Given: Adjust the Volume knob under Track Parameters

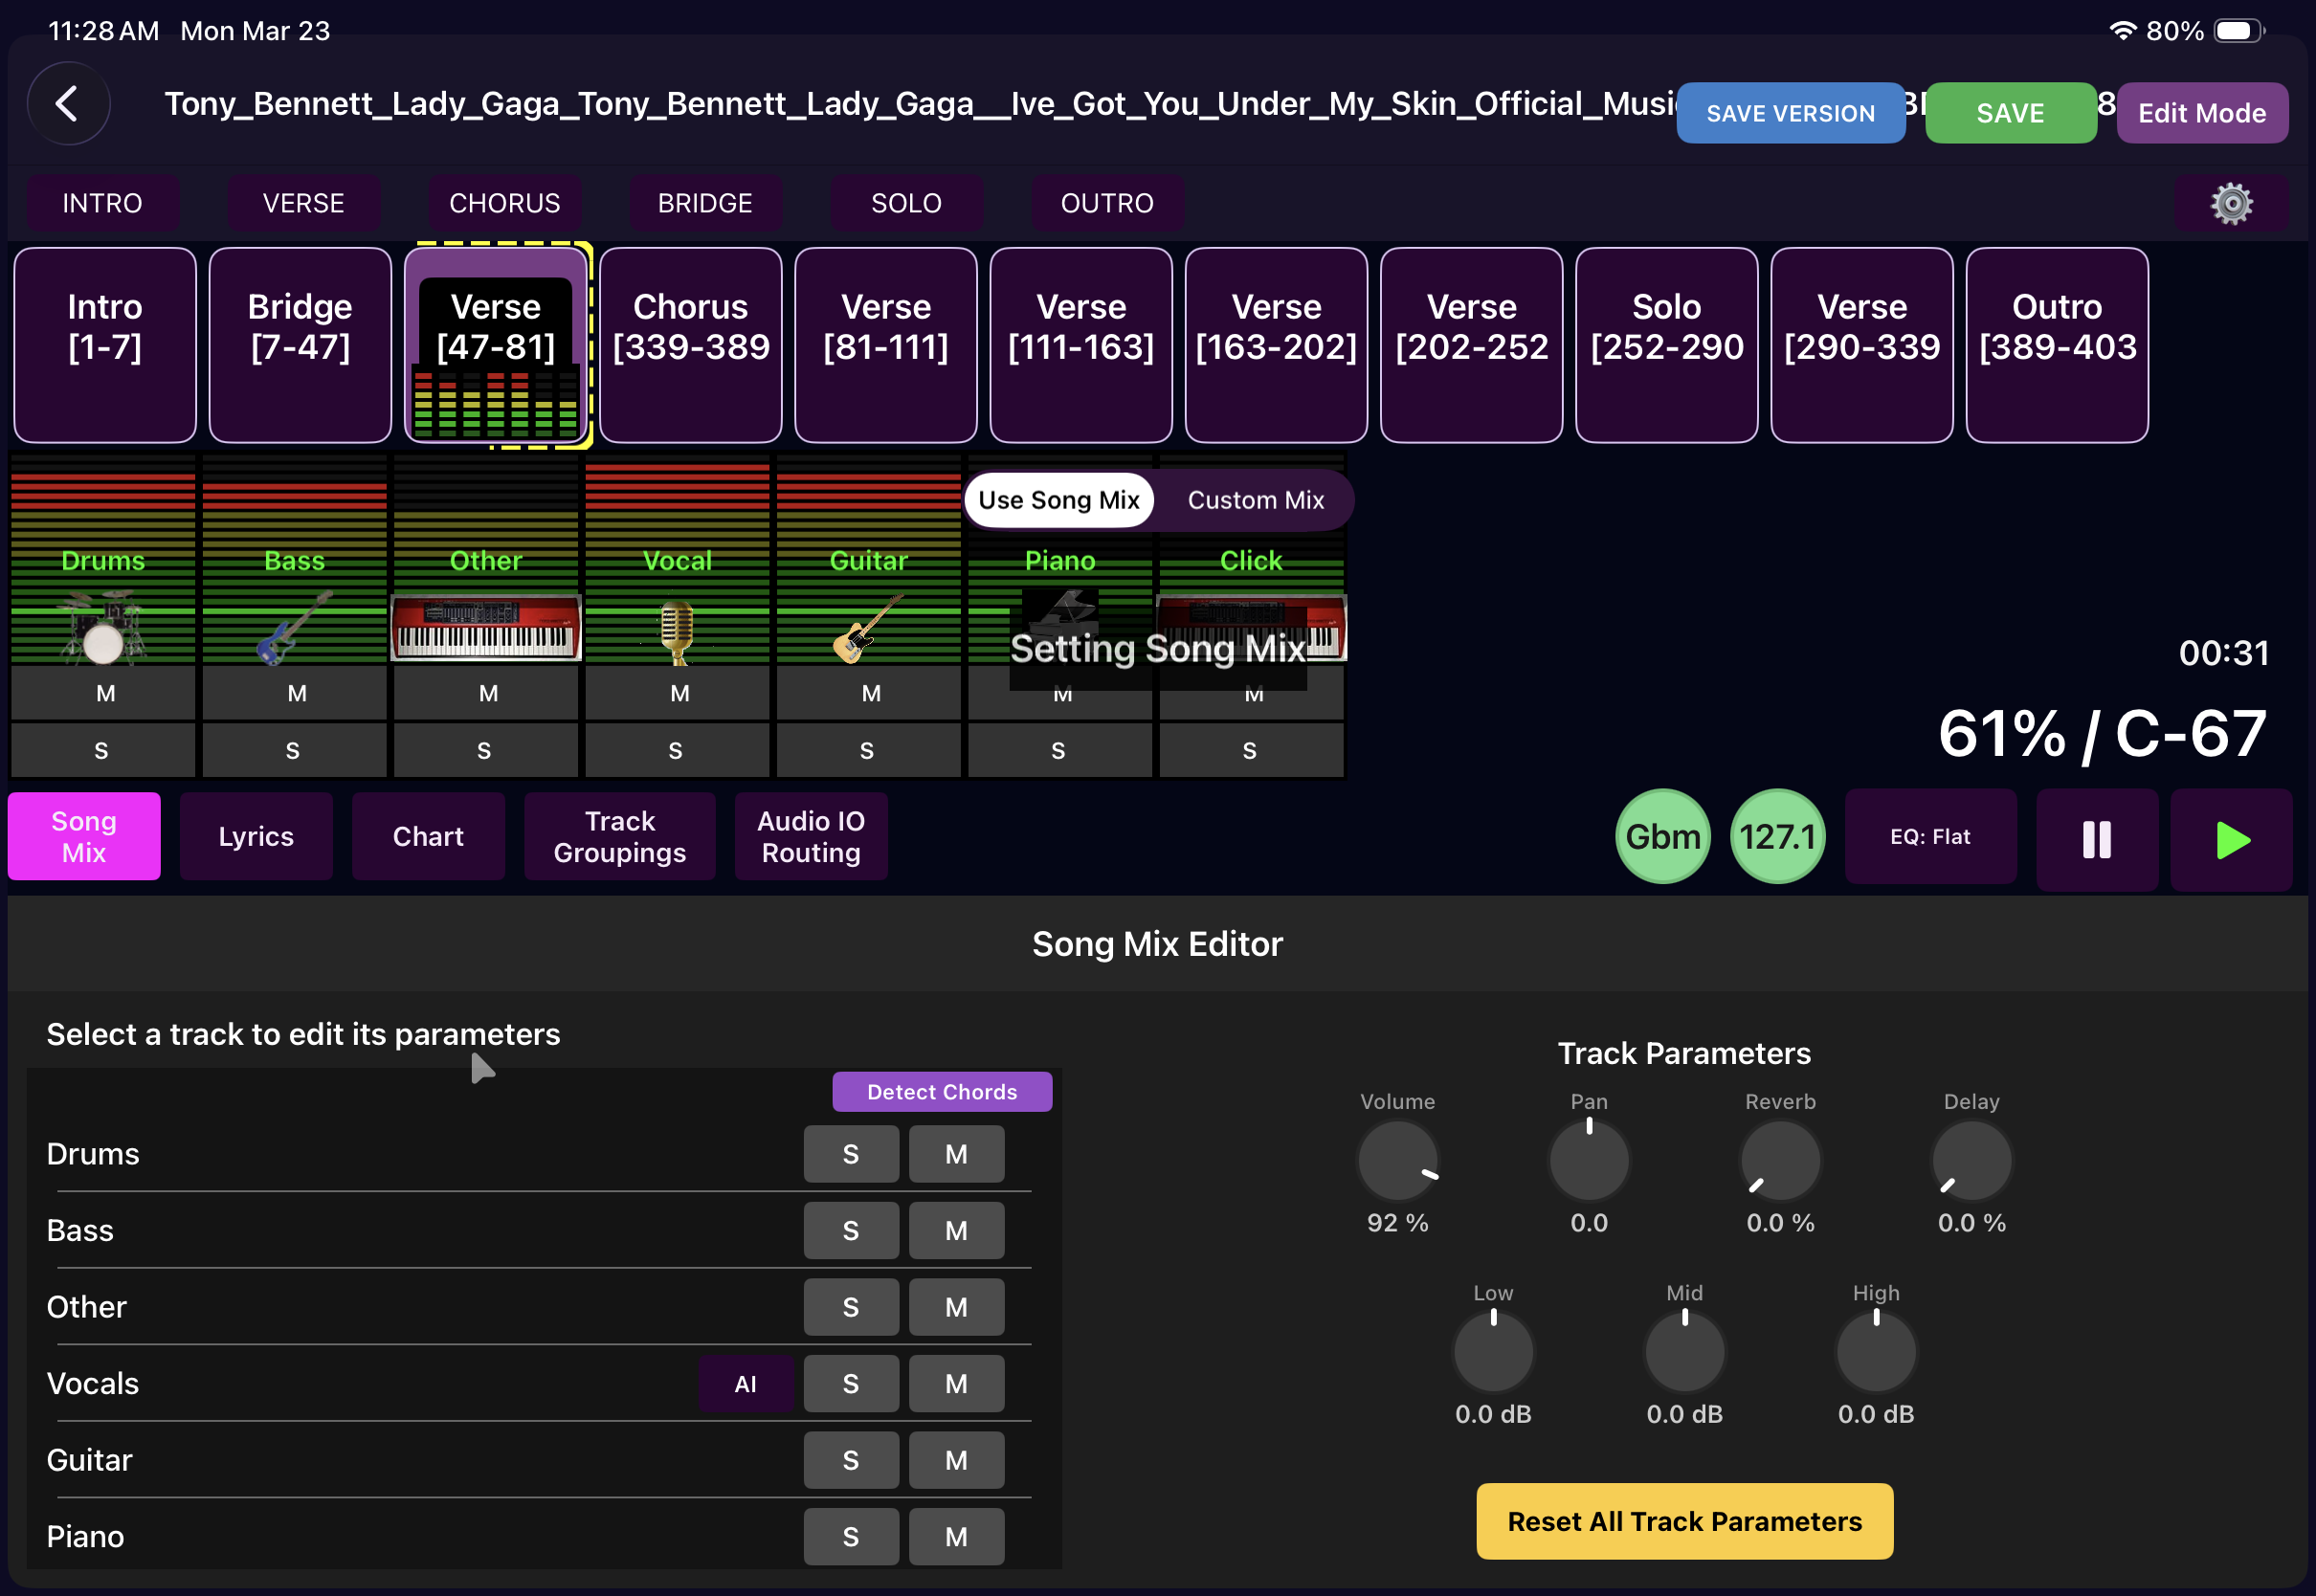Looking at the screenshot, I should click(1398, 1160).
